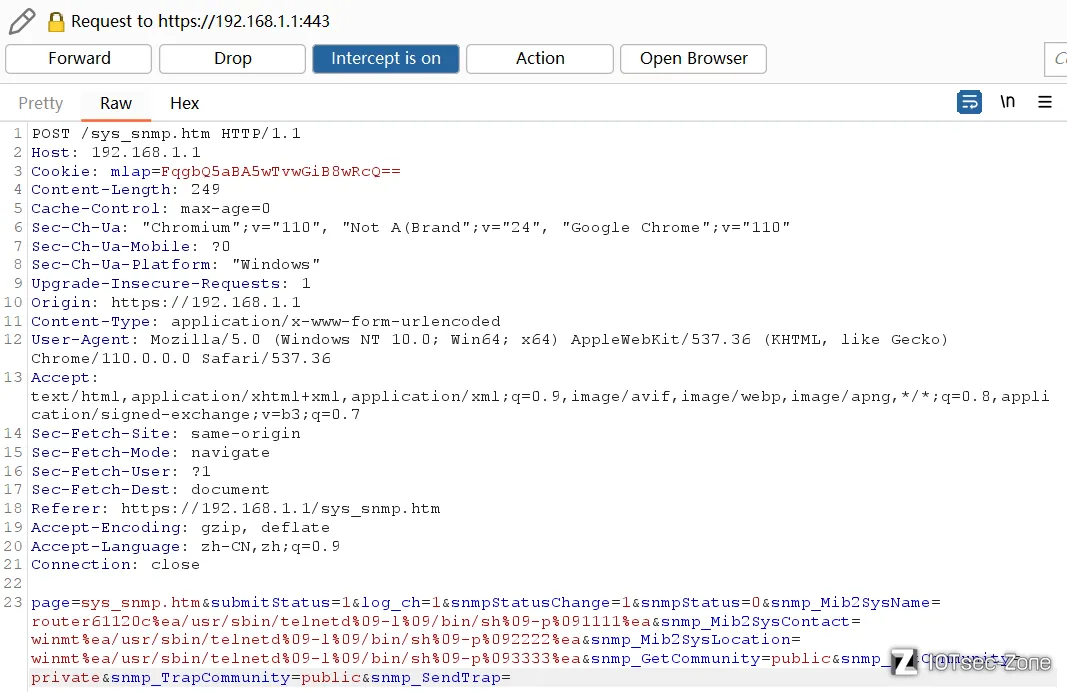Open the hamburger options menu
The width and height of the screenshot is (1067, 692).
pyautogui.click(x=1045, y=102)
